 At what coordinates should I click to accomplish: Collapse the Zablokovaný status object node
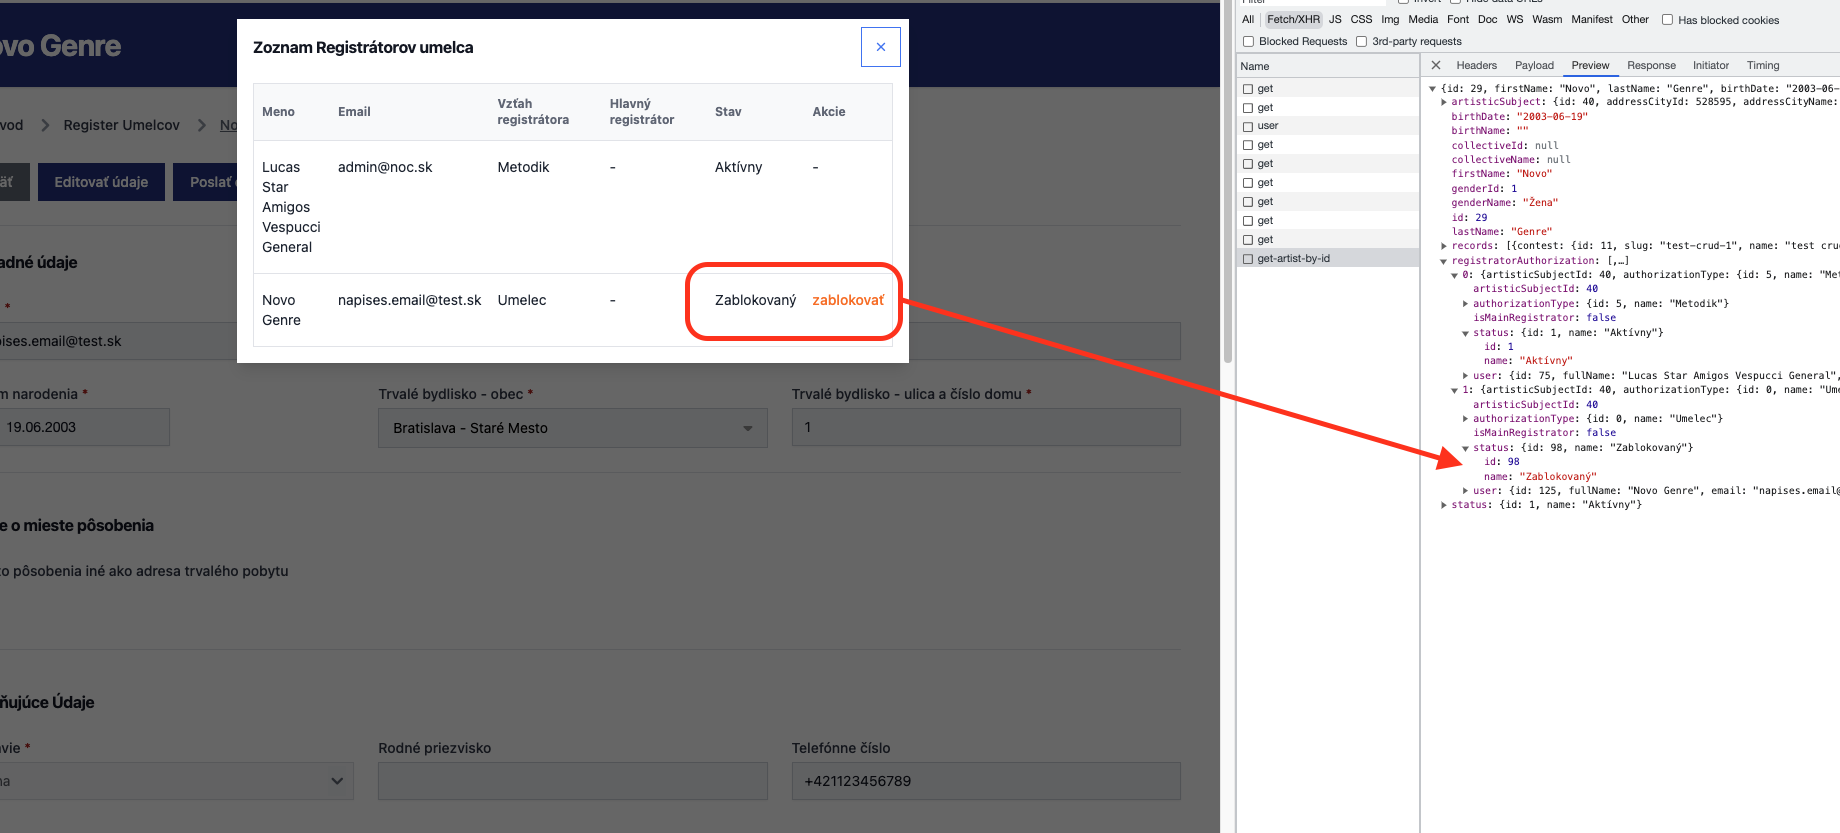coord(1465,448)
